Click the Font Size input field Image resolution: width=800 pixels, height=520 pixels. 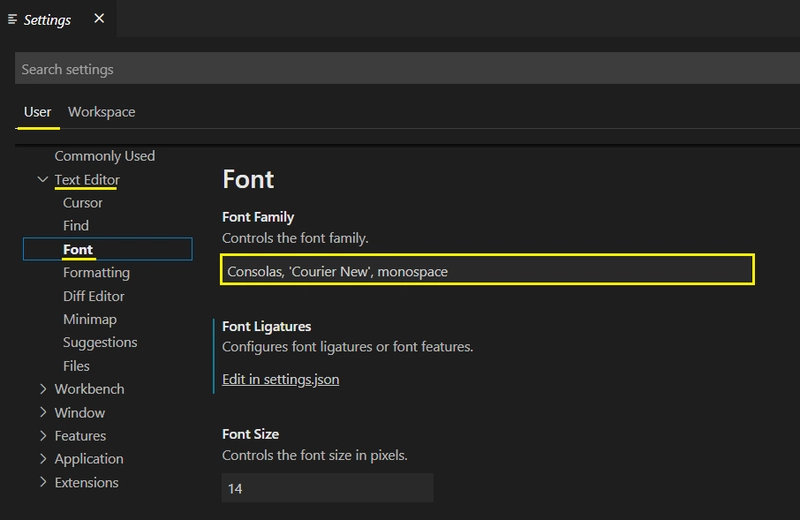[327, 488]
